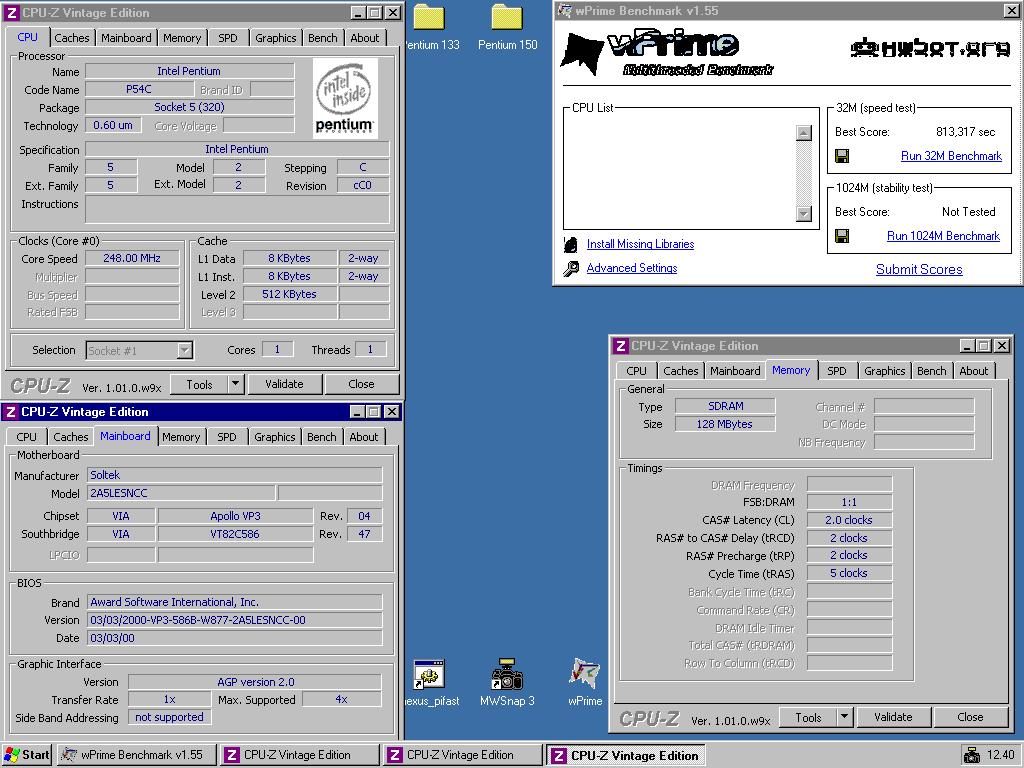
Task: Click the empty CPU List box
Action: point(680,172)
